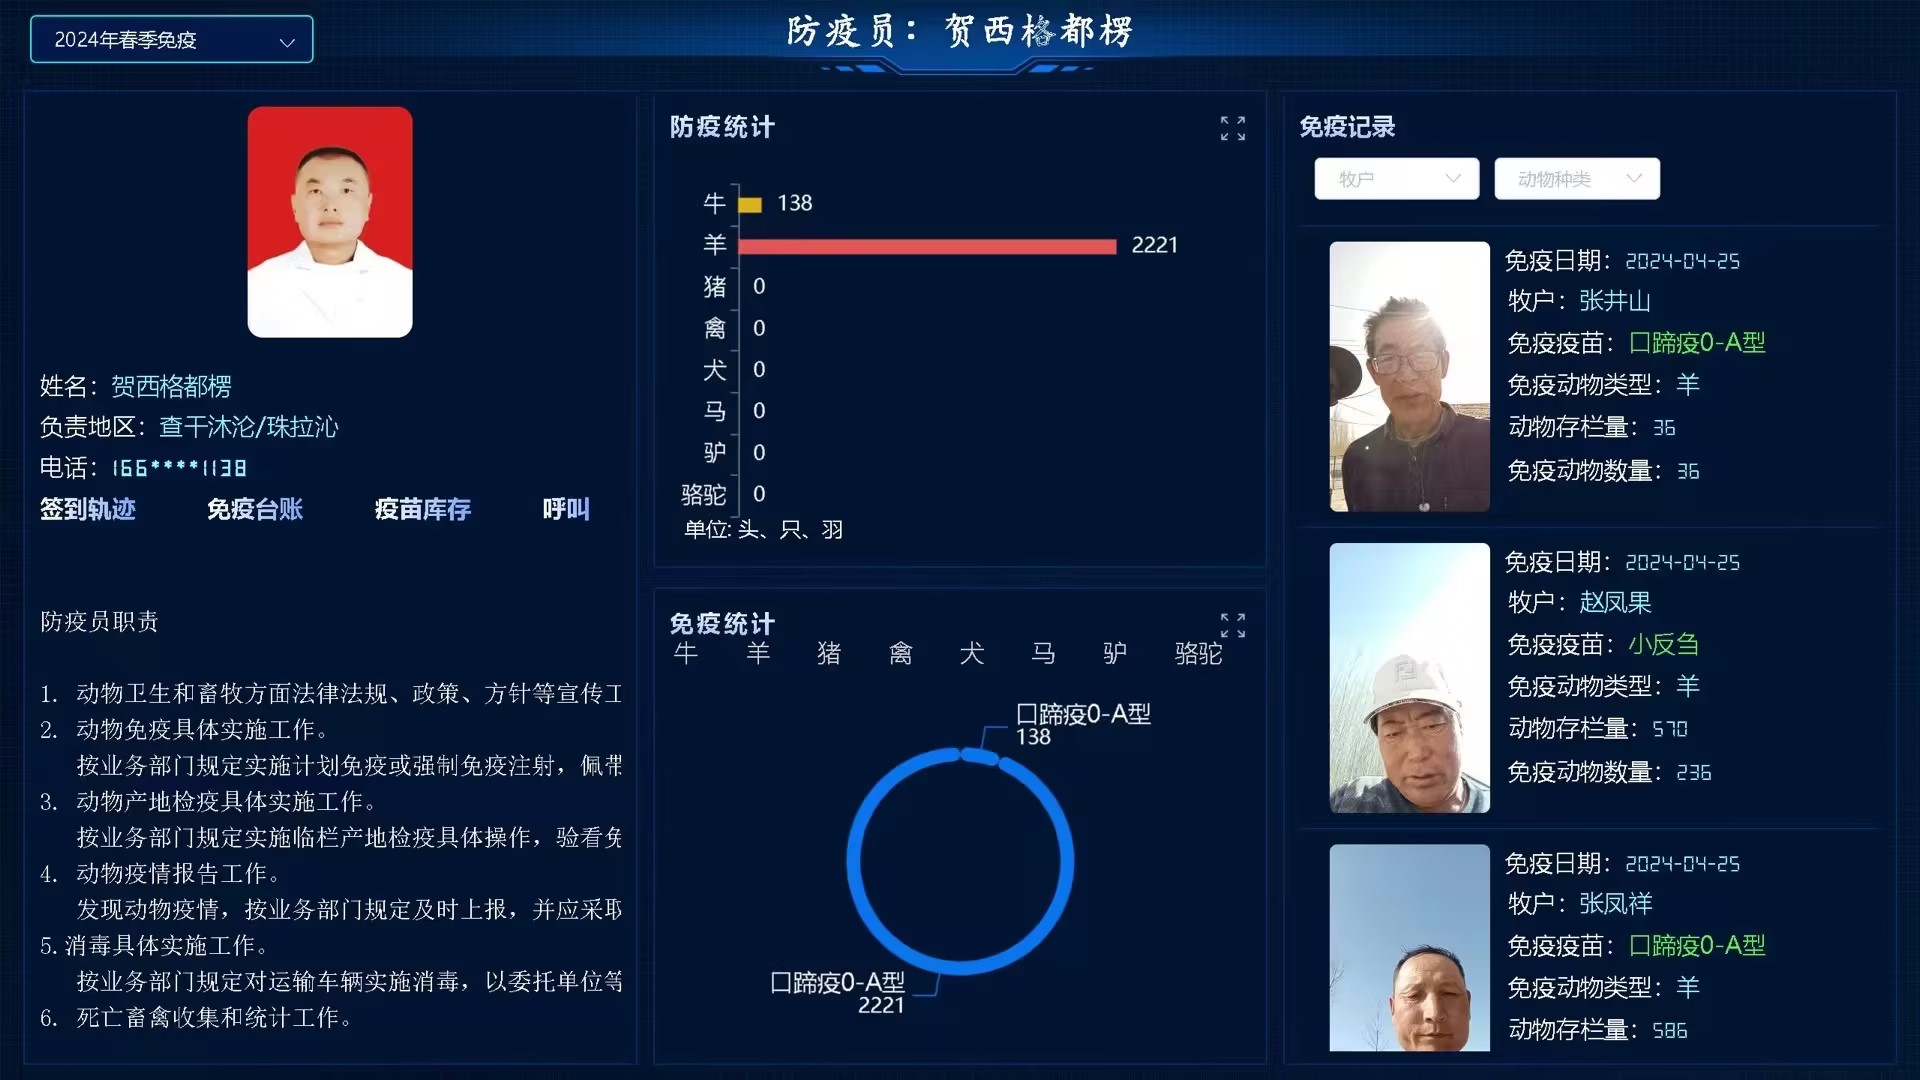Viewport: 1920px width, 1080px height.
Task: Open the 免疫台账 link
Action: (255, 509)
